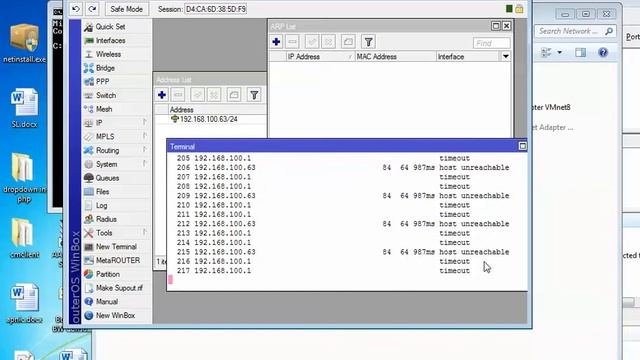Screen dimensions: 640x360
Task: Click the padlock icon in WinBox toolbar
Action: [519, 9]
